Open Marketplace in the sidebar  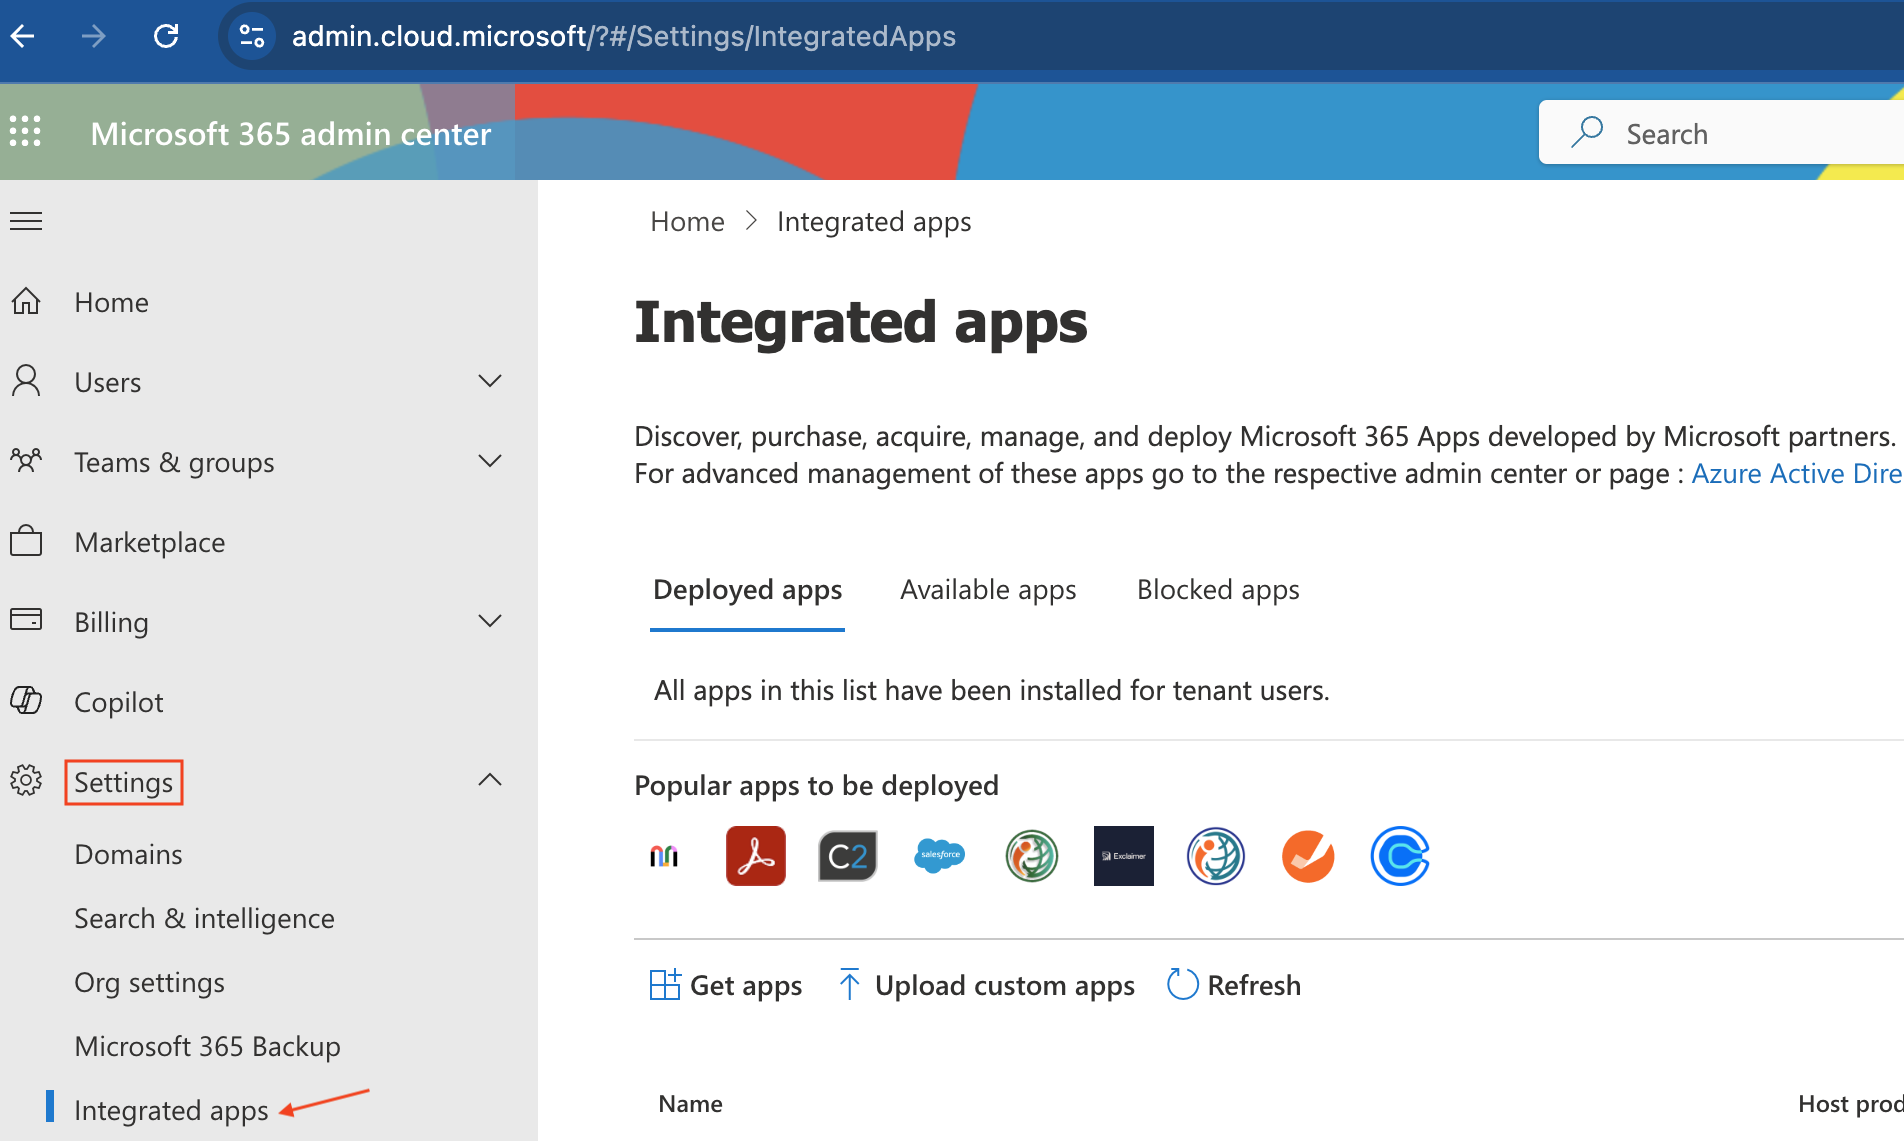click(x=150, y=542)
